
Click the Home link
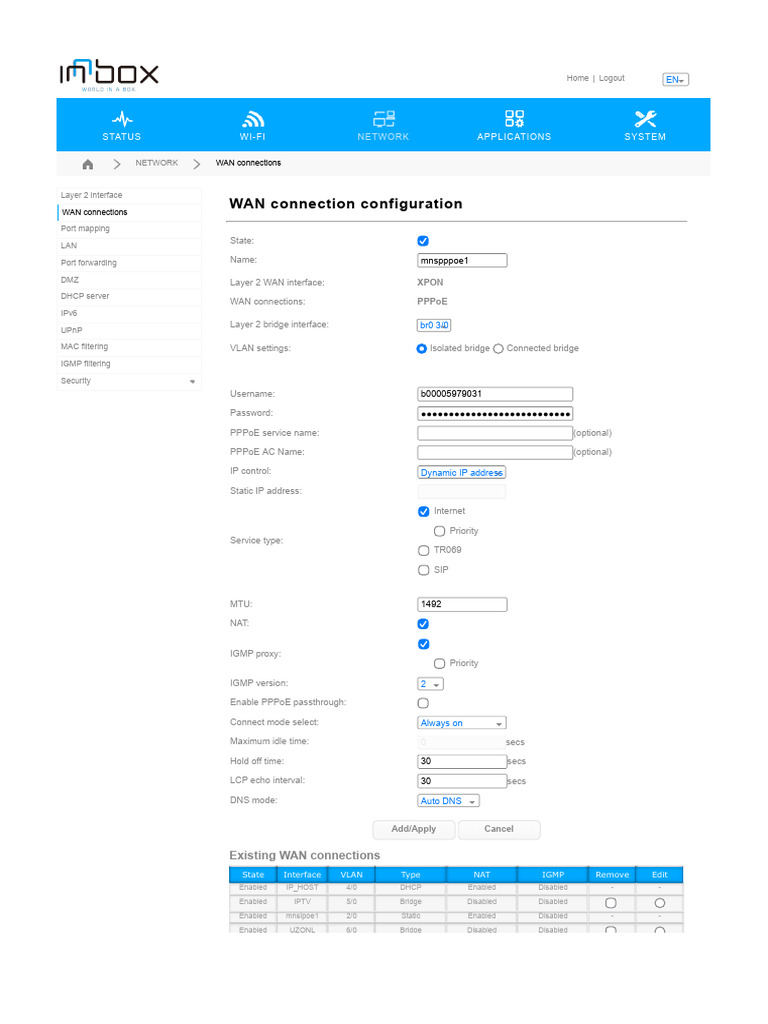point(577,78)
